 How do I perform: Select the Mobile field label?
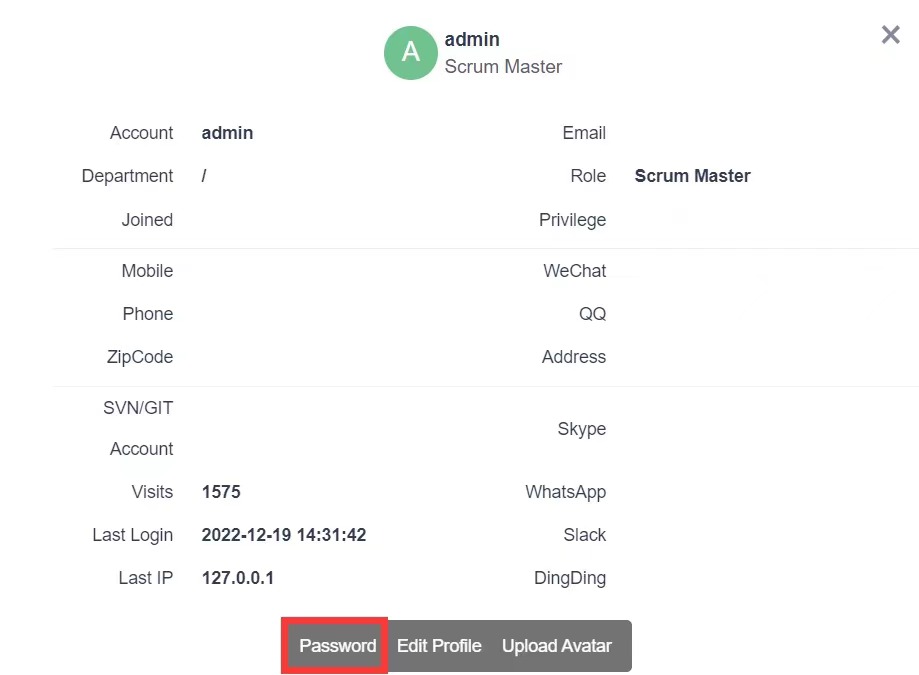pos(147,271)
